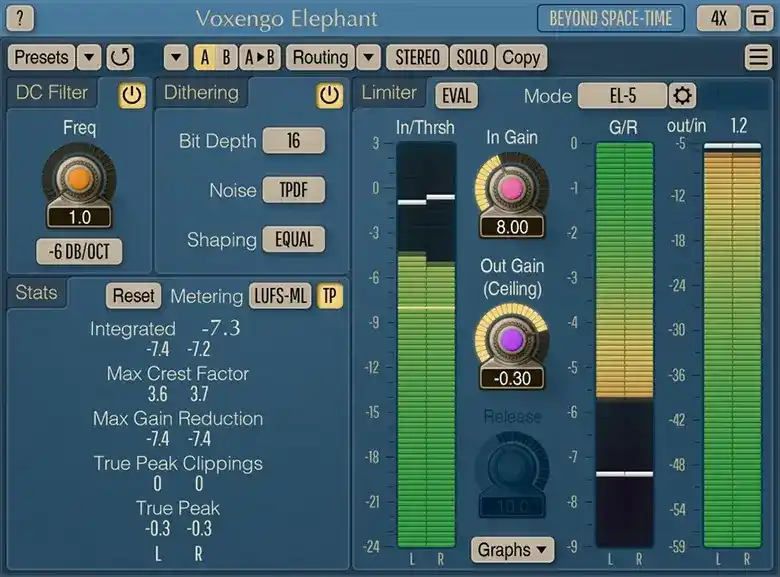
Task: Open limiter mode gear settings
Action: point(682,95)
